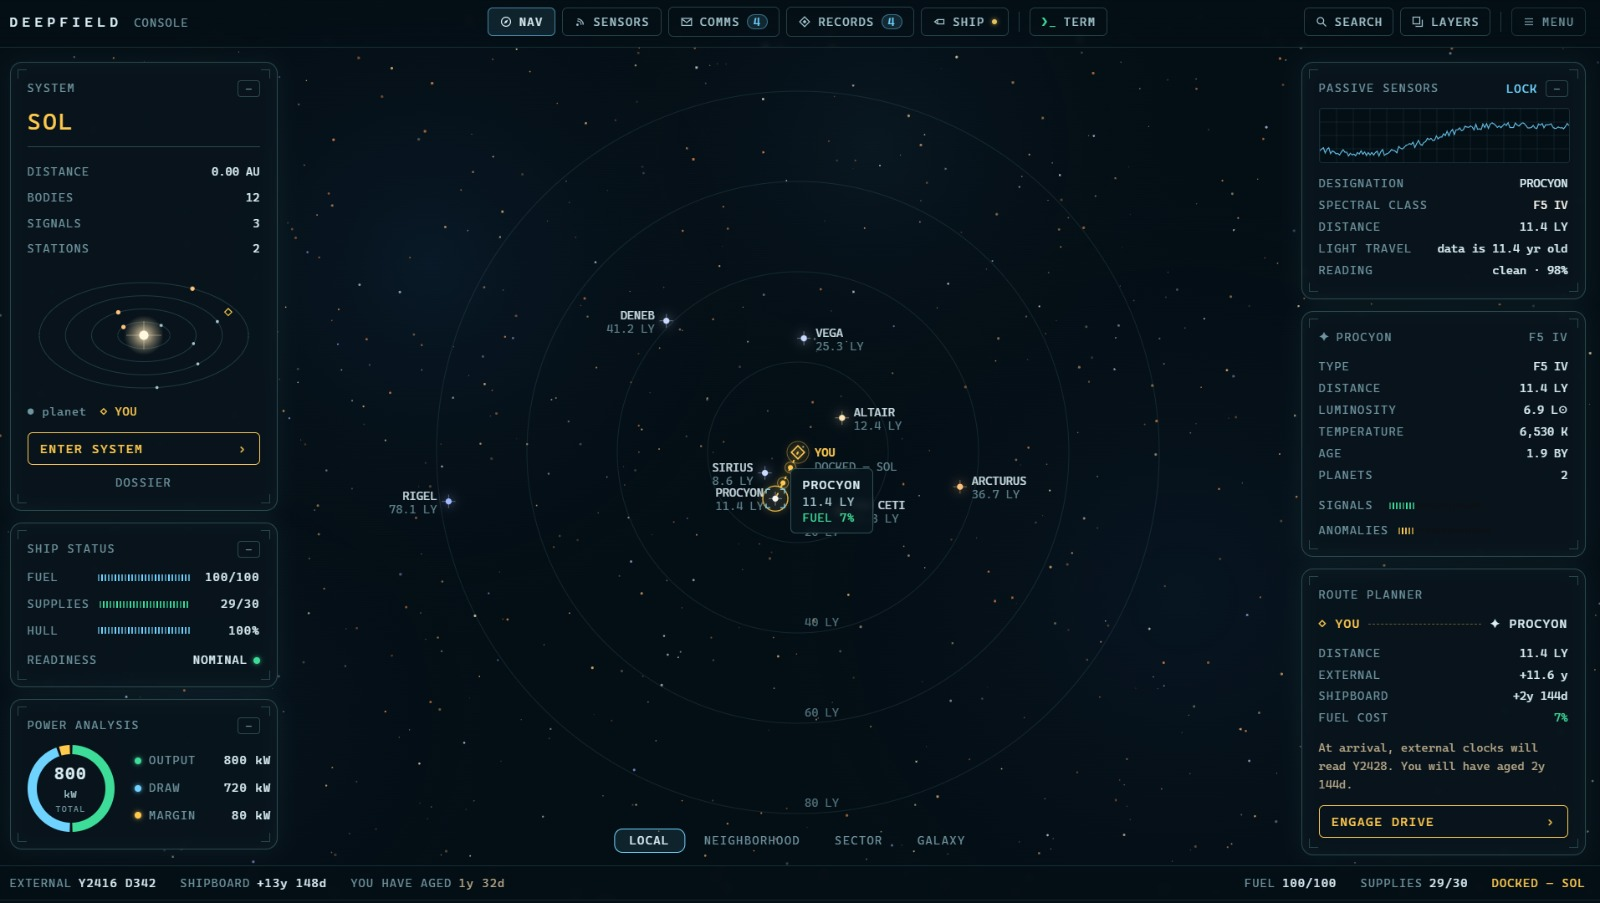Select the NEIGHBORHOOD map scale
The width and height of the screenshot is (1600, 903).
pos(752,841)
